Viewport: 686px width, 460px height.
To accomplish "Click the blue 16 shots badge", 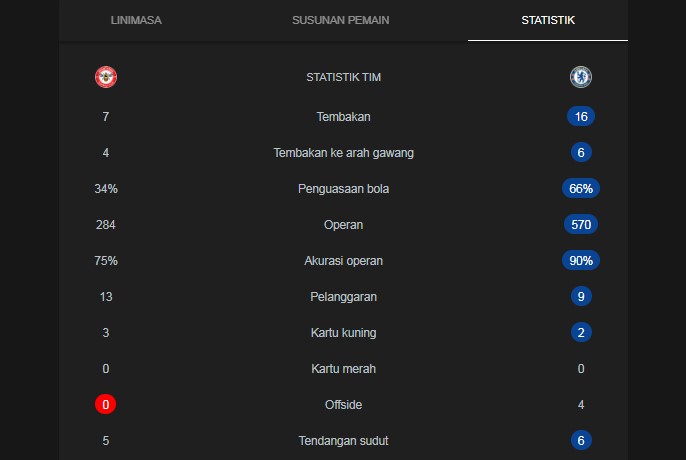I will pyautogui.click(x=581, y=116).
